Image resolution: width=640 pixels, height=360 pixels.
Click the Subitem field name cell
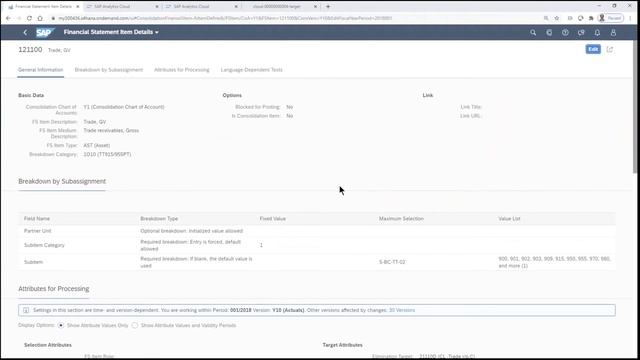[x=33, y=262]
